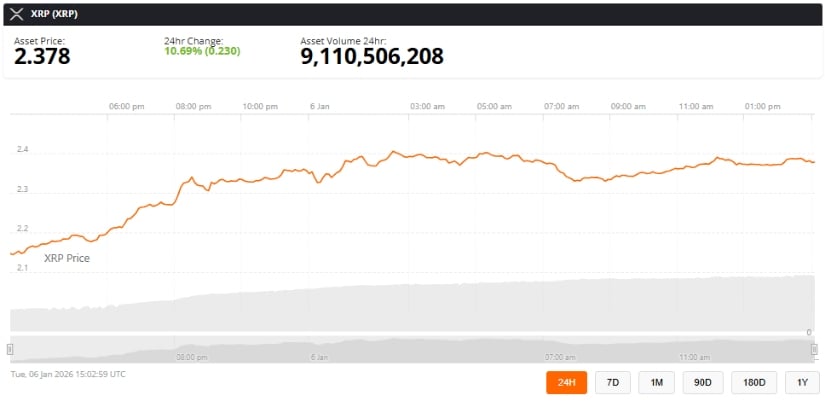Toggle the XRP Price series label
825x401 pixels.
[x=67, y=258]
